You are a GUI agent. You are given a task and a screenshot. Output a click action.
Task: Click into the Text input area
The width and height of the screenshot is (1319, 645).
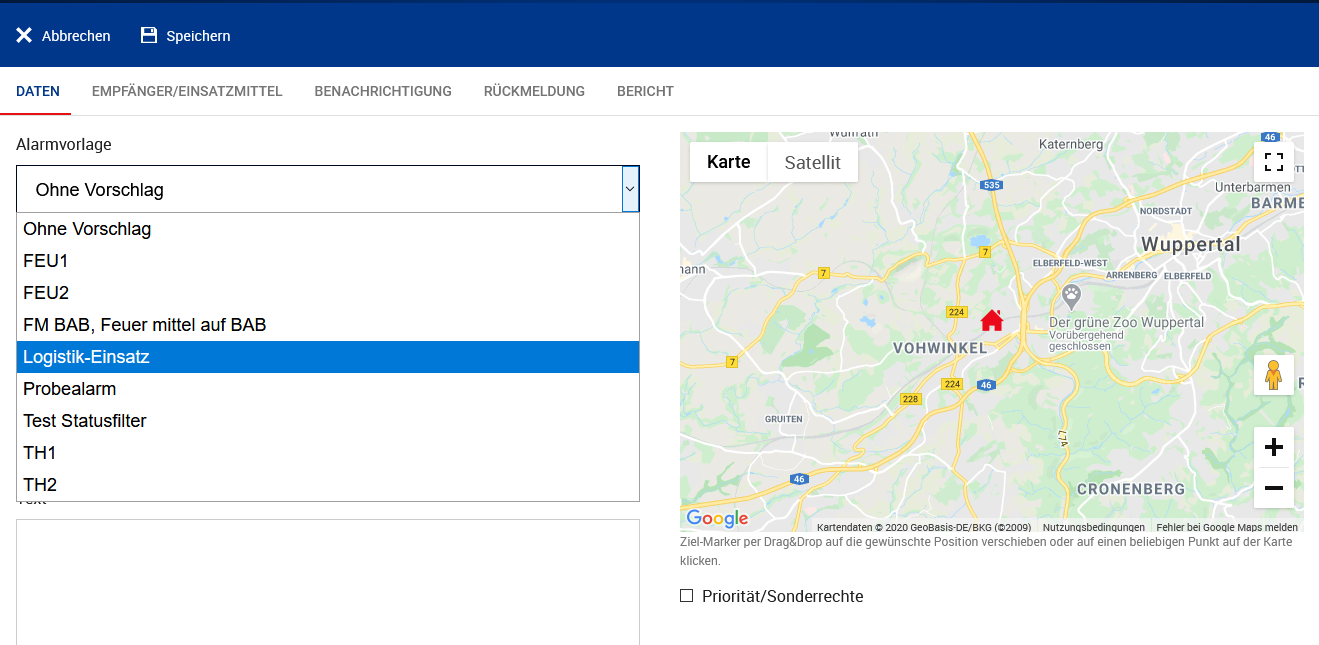tap(328, 582)
